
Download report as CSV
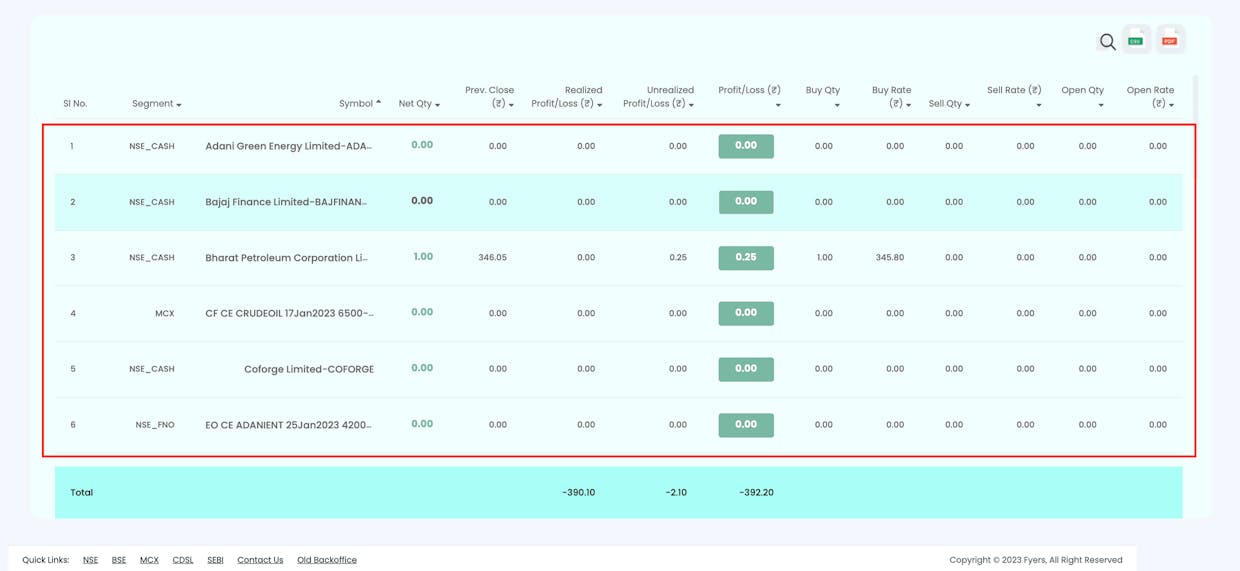click(x=1136, y=40)
